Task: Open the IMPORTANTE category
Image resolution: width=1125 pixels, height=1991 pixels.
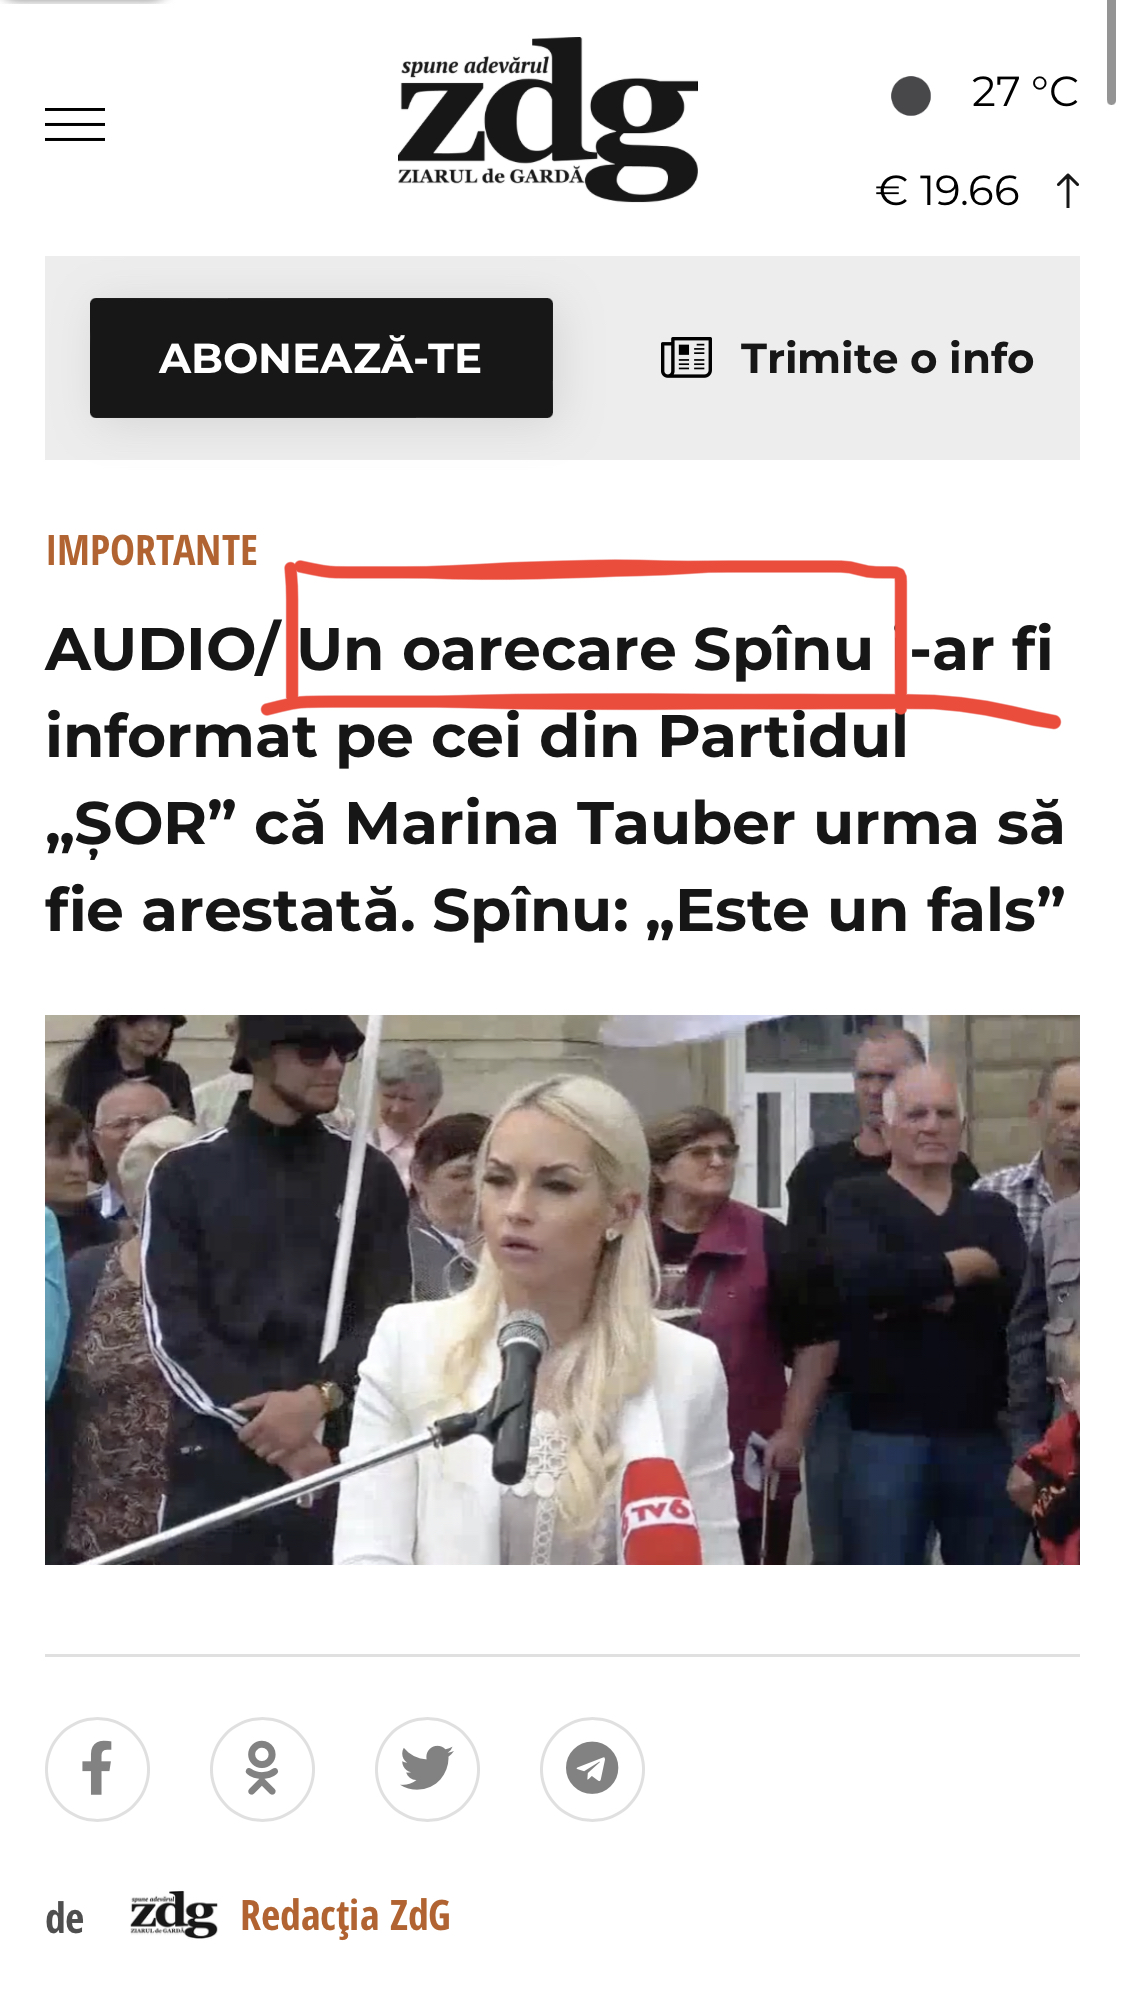Action: (152, 550)
